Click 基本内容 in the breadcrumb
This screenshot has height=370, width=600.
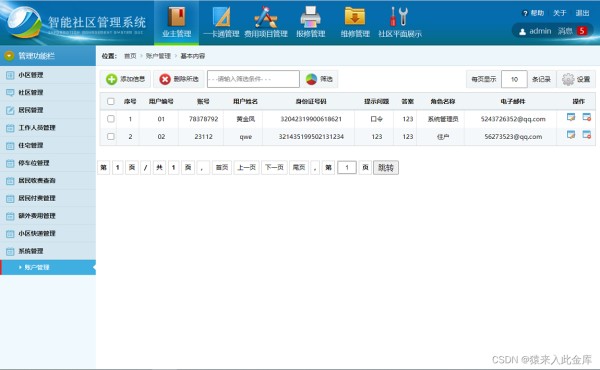[192, 56]
